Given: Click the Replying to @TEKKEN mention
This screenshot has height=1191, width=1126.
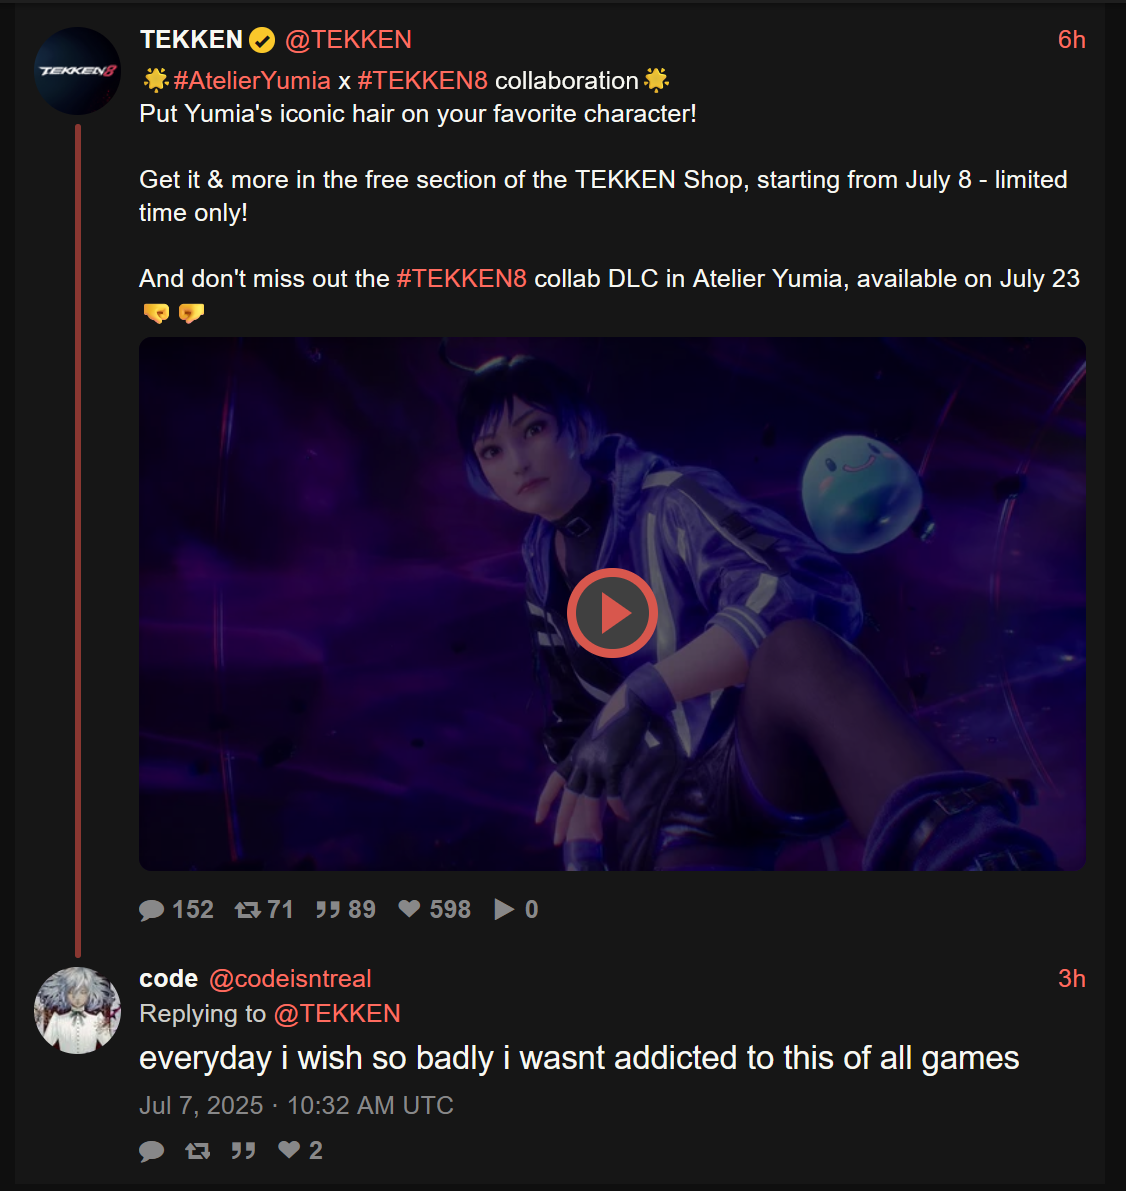Looking at the screenshot, I should (337, 1013).
